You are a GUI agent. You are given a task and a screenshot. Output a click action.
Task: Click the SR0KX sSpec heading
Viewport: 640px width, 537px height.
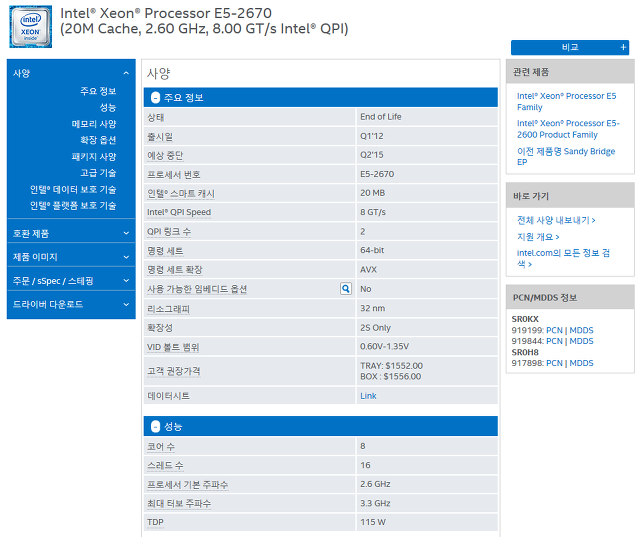[525, 319]
